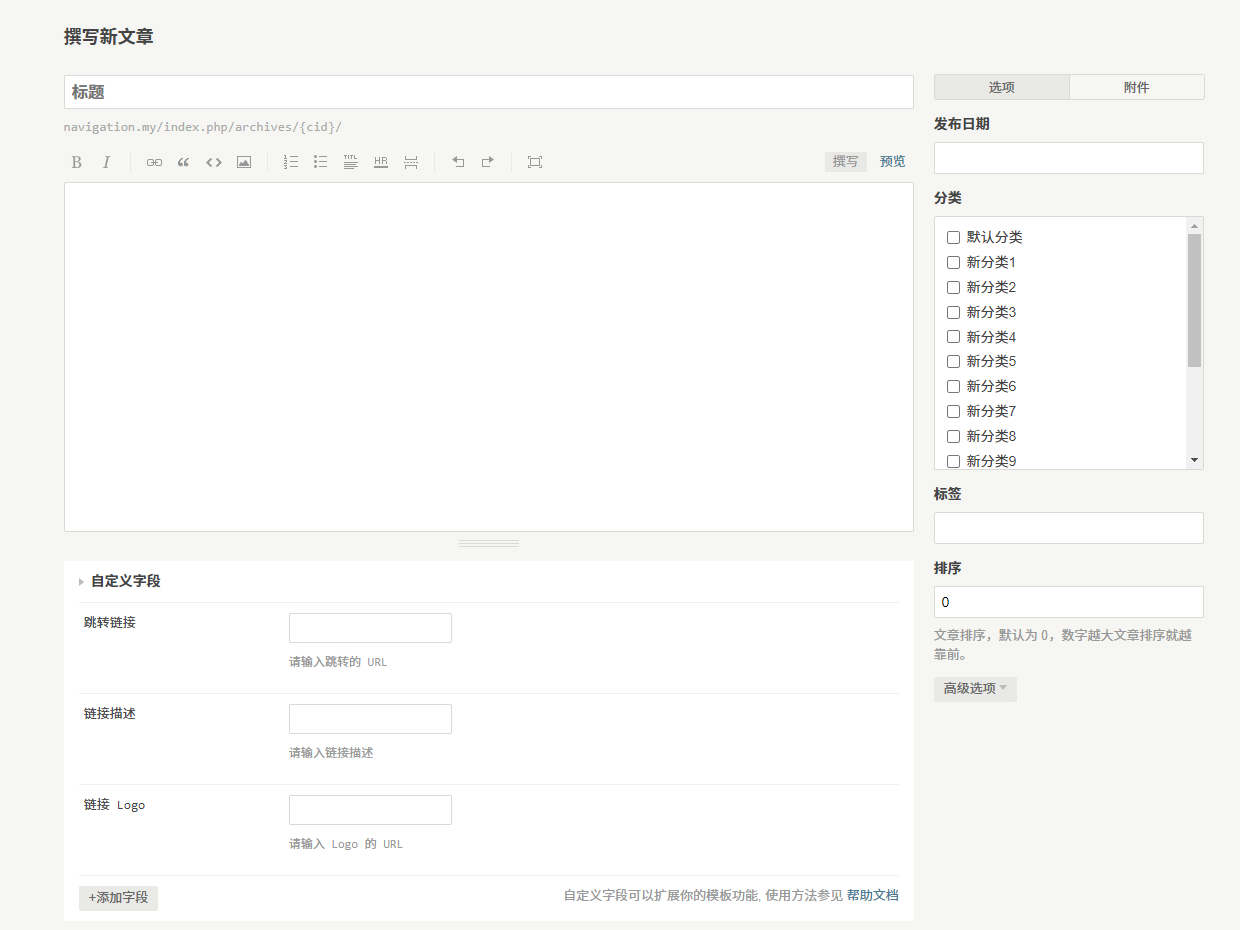
Task: Insert a blockquote using the quote icon
Action: (x=184, y=162)
